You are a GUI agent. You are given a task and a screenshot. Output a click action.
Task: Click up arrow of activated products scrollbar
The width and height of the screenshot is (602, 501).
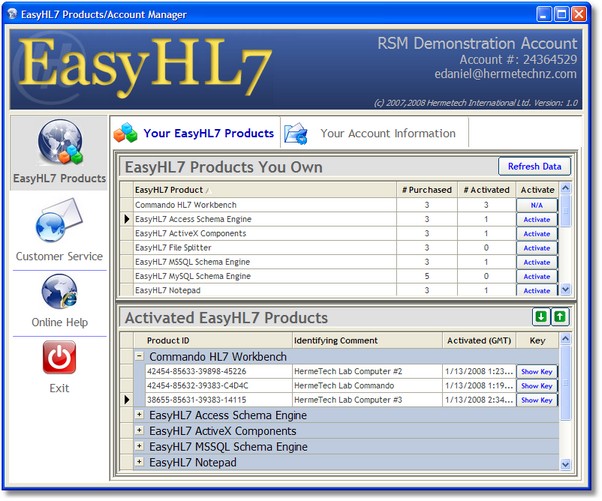coord(566,339)
